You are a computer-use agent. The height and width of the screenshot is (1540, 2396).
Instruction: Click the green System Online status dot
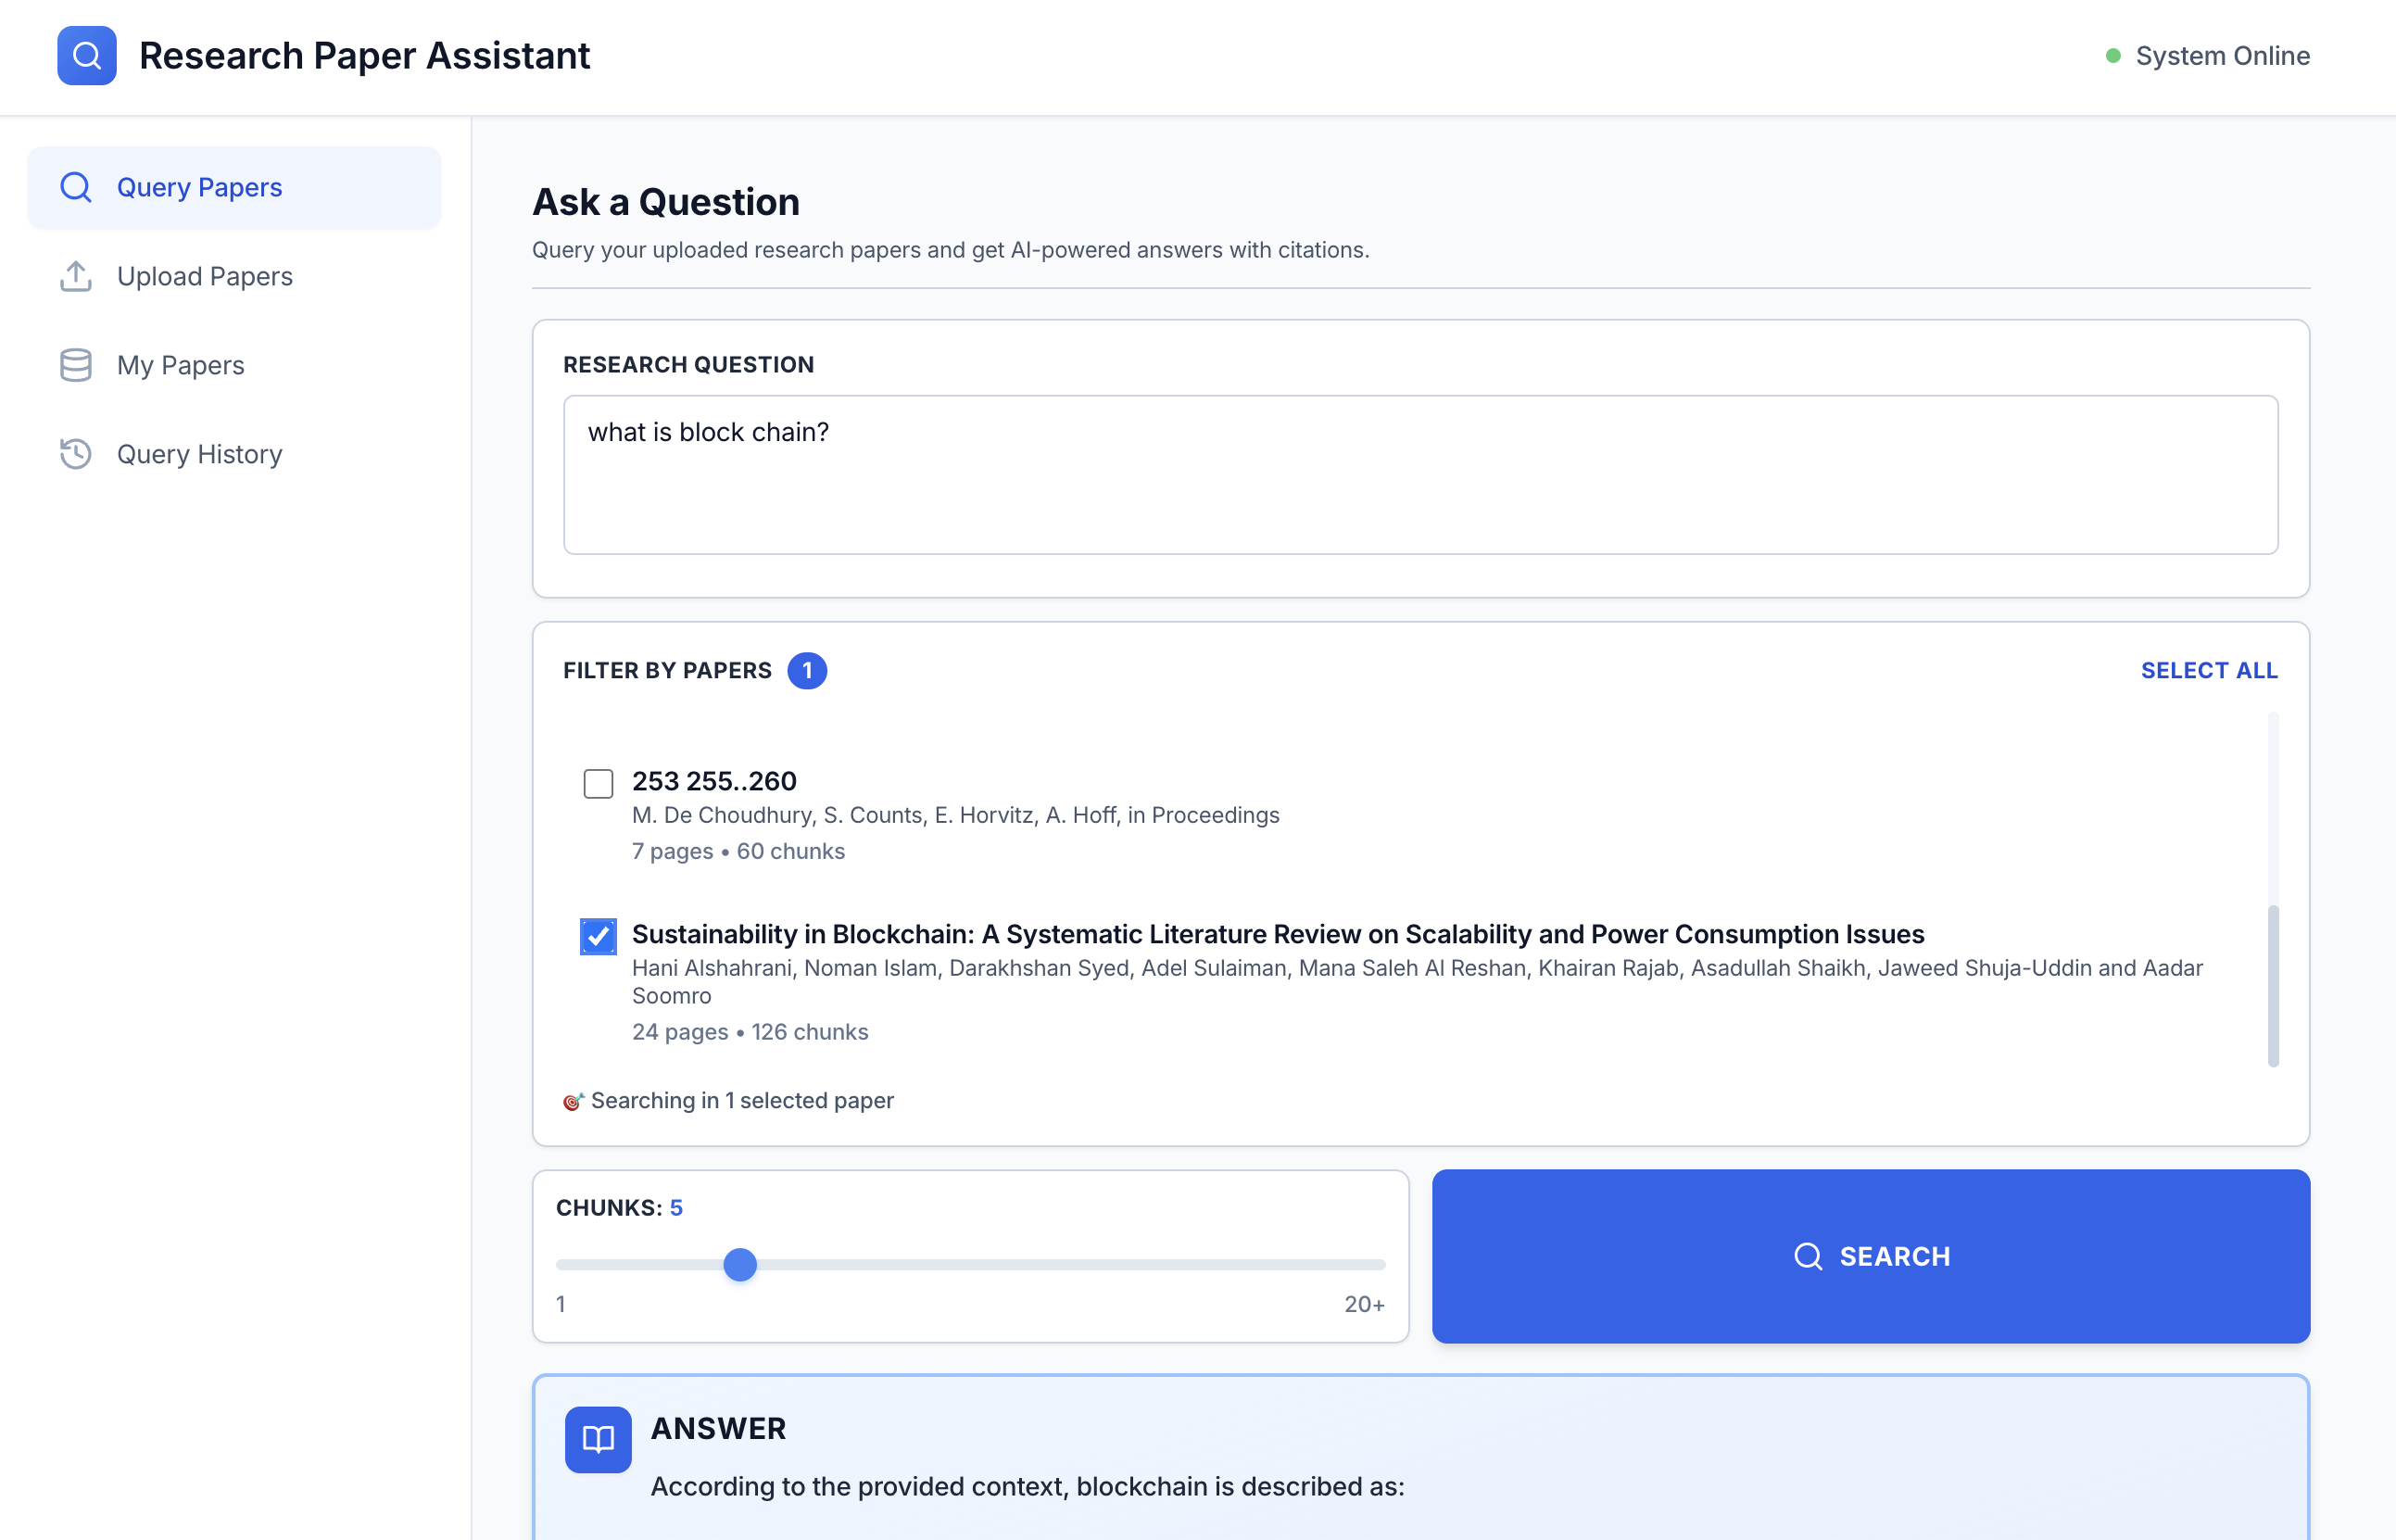coord(2114,56)
